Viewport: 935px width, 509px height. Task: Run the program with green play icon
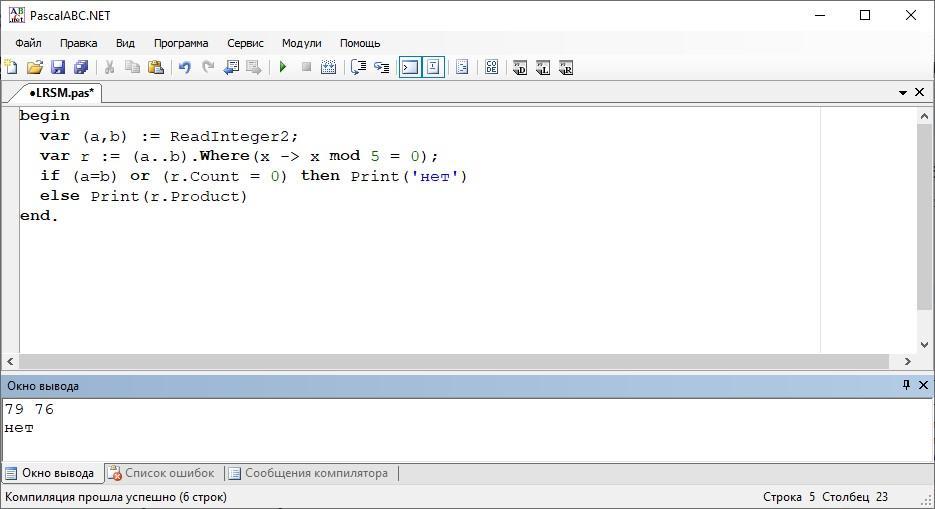tap(283, 67)
